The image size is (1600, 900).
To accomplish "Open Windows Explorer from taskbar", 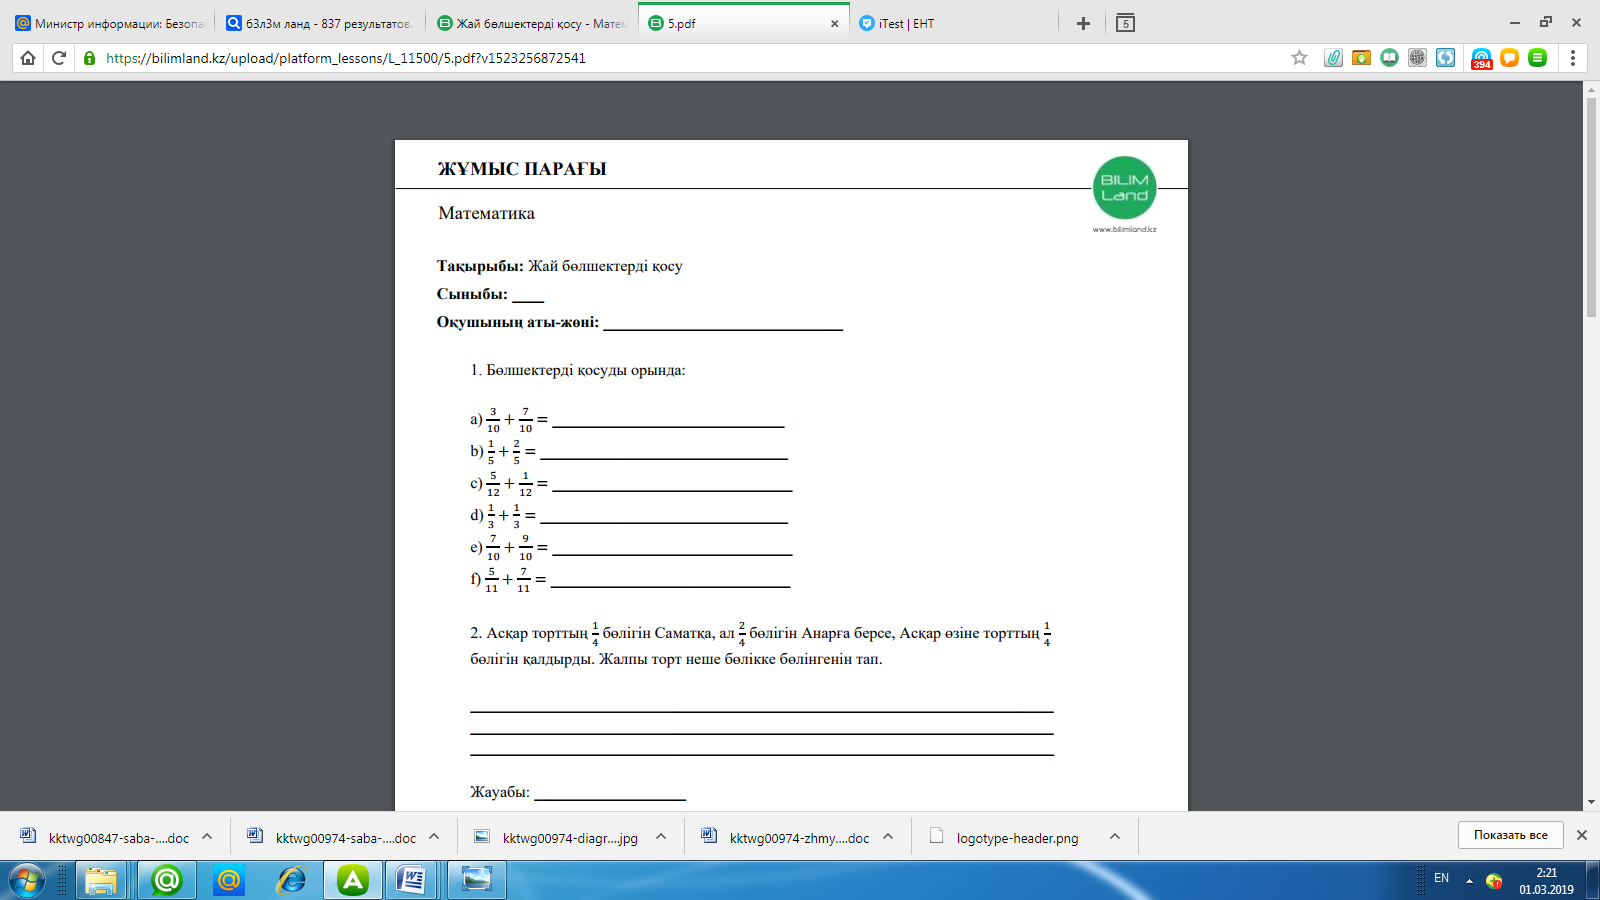I will [x=101, y=881].
